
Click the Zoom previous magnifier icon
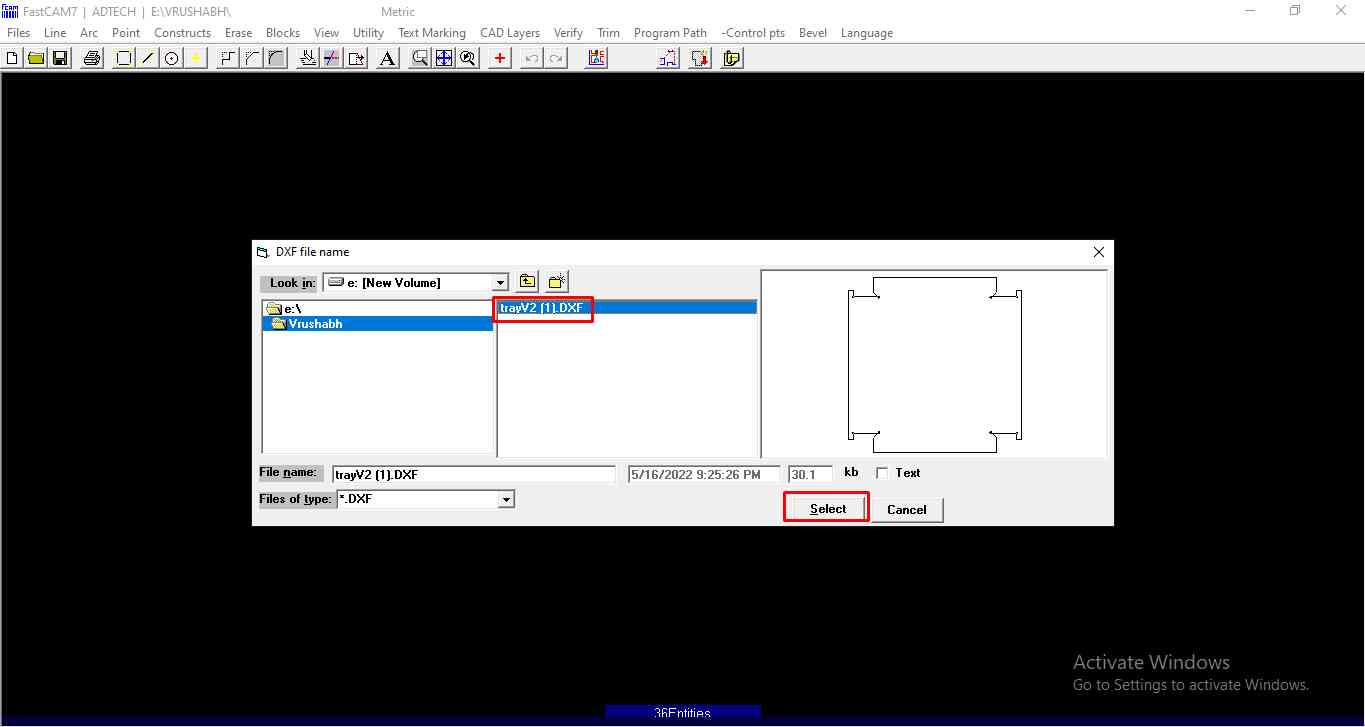coord(468,58)
